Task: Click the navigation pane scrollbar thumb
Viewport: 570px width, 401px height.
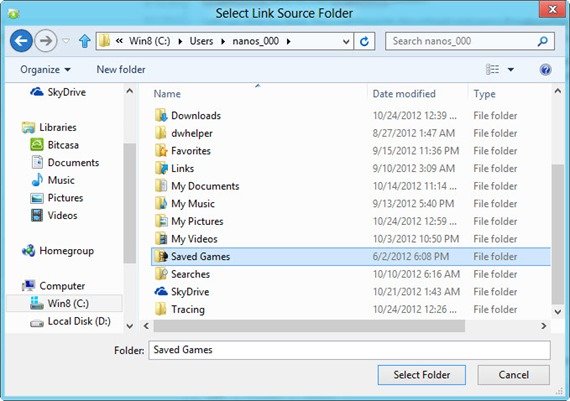Action: [x=129, y=203]
